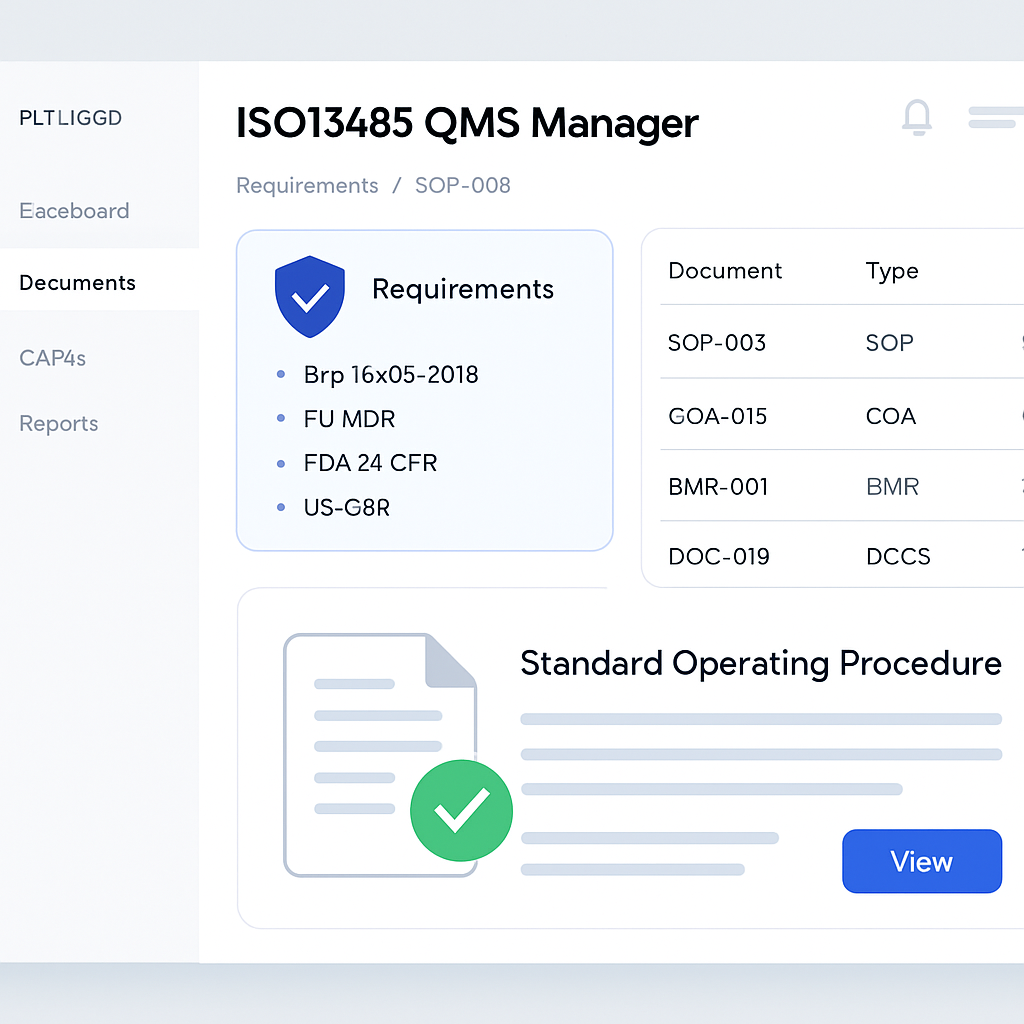This screenshot has width=1024, height=1024.
Task: Click the PLTLIGGD logo text
Action: point(71,118)
